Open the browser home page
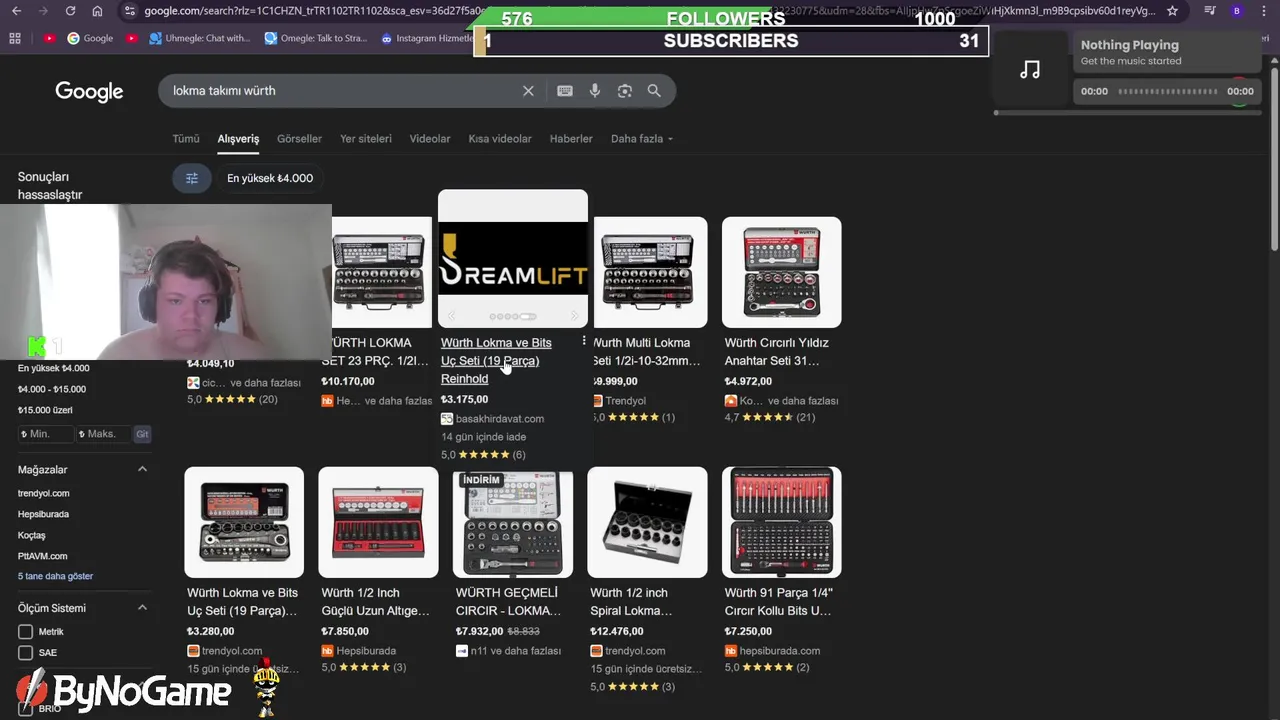 point(97,11)
